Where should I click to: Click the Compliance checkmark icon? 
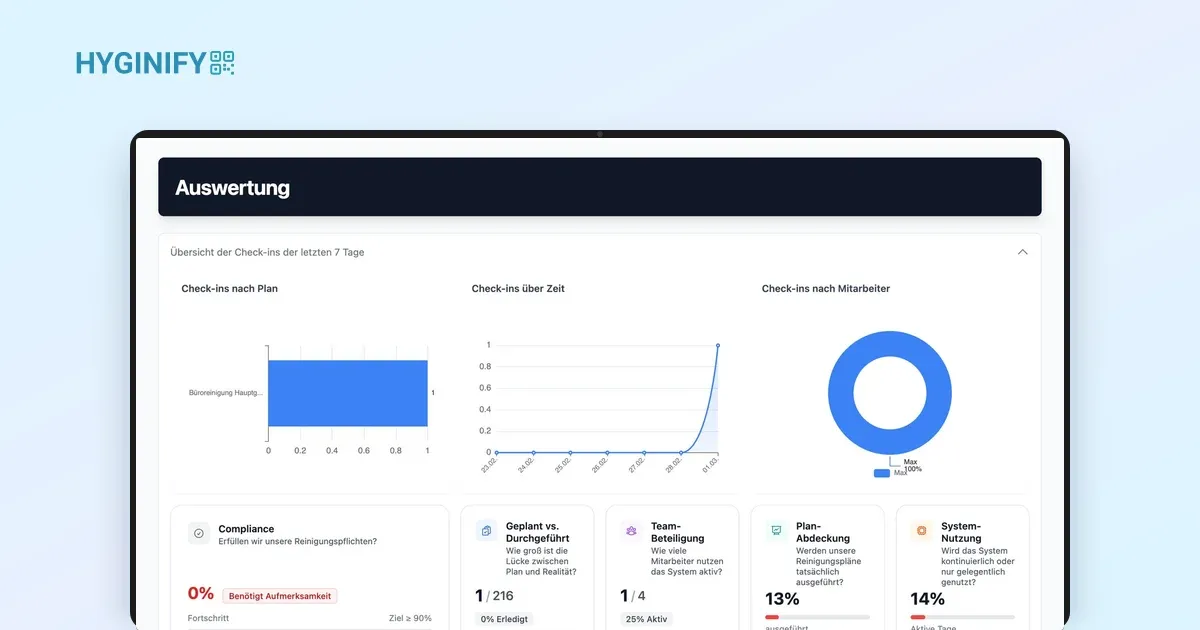click(199, 534)
